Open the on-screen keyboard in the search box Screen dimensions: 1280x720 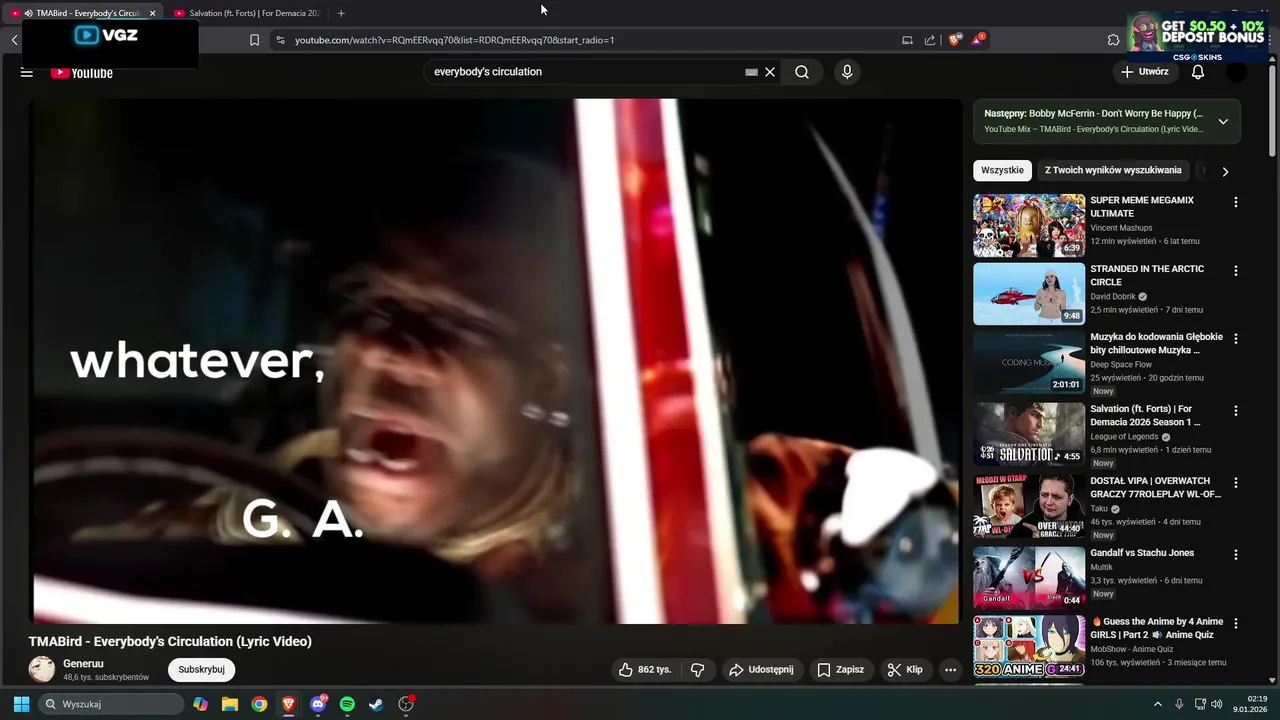click(x=751, y=72)
